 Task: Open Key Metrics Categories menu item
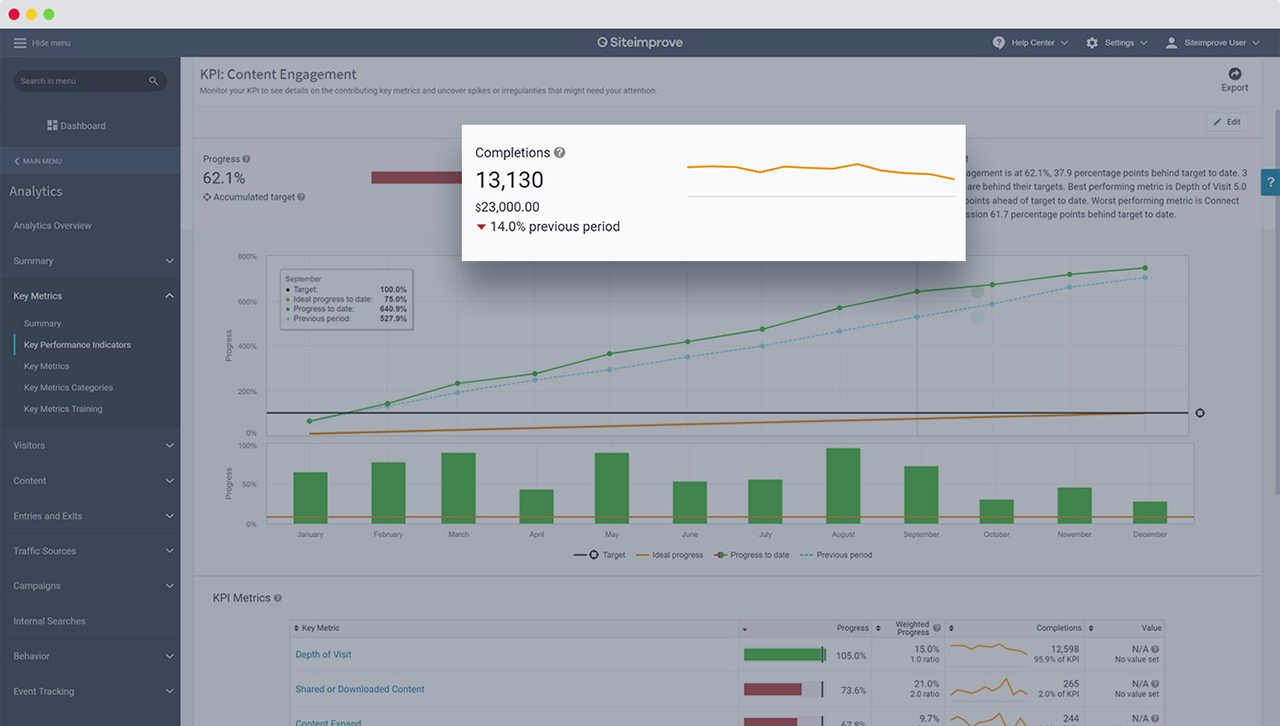[68, 388]
